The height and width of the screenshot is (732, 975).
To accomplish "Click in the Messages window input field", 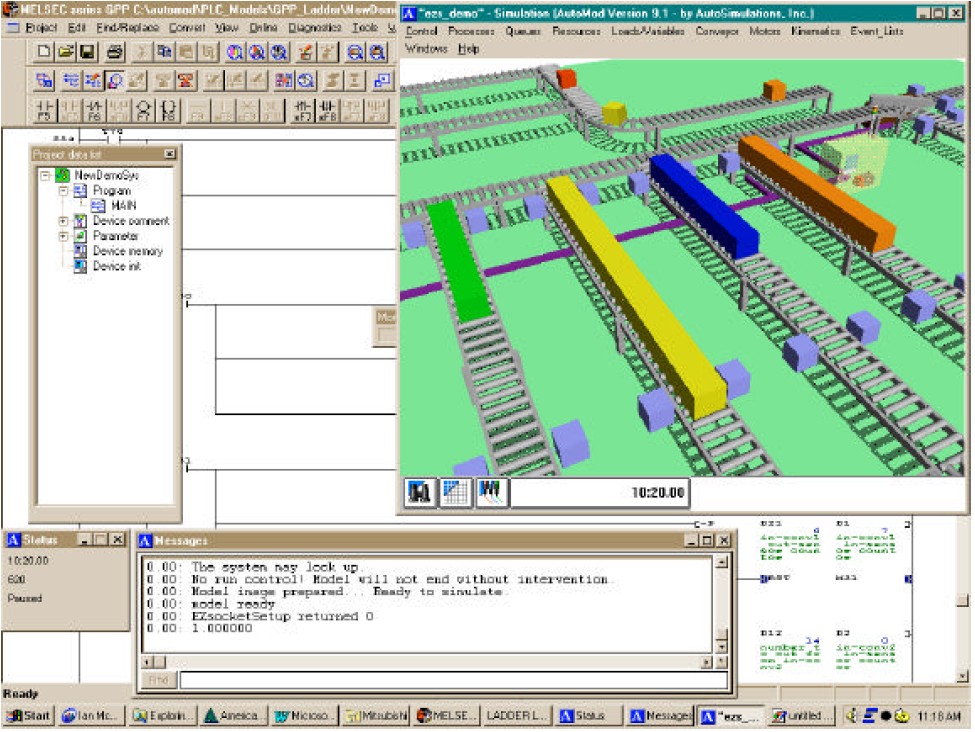I will tap(450, 680).
